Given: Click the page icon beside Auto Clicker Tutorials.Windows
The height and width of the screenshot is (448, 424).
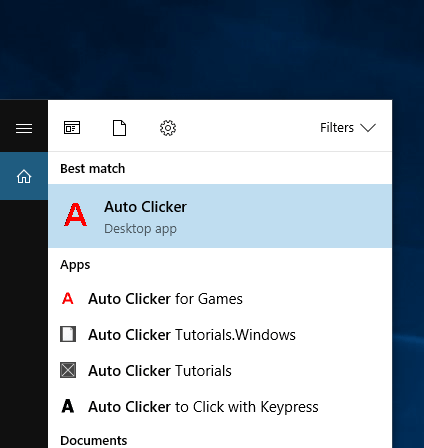Looking at the screenshot, I should point(68,334).
